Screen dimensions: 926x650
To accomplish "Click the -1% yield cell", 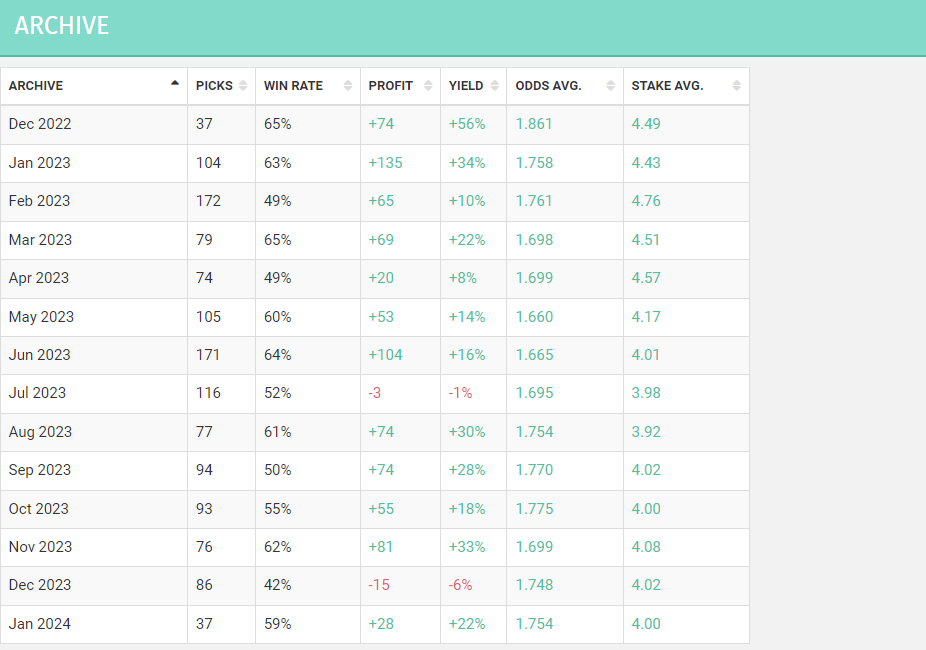I will coord(460,393).
